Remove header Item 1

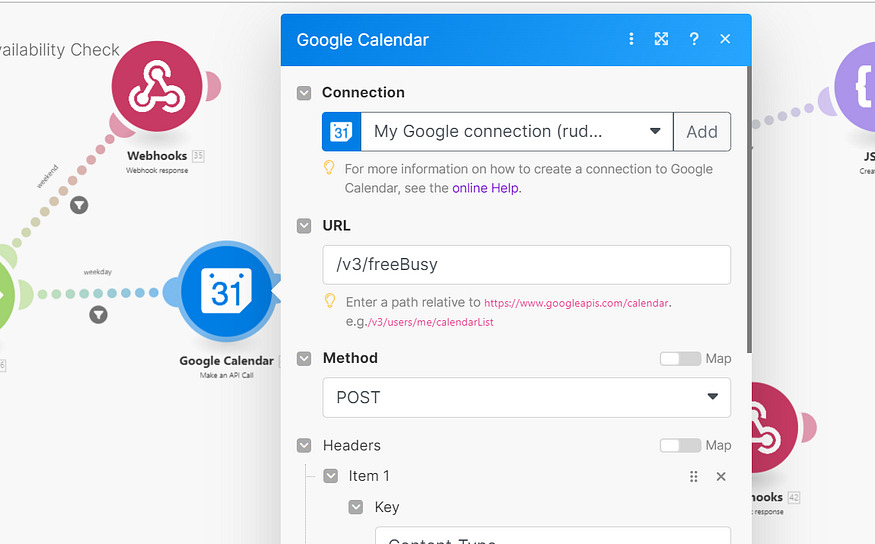pyautogui.click(x=721, y=476)
